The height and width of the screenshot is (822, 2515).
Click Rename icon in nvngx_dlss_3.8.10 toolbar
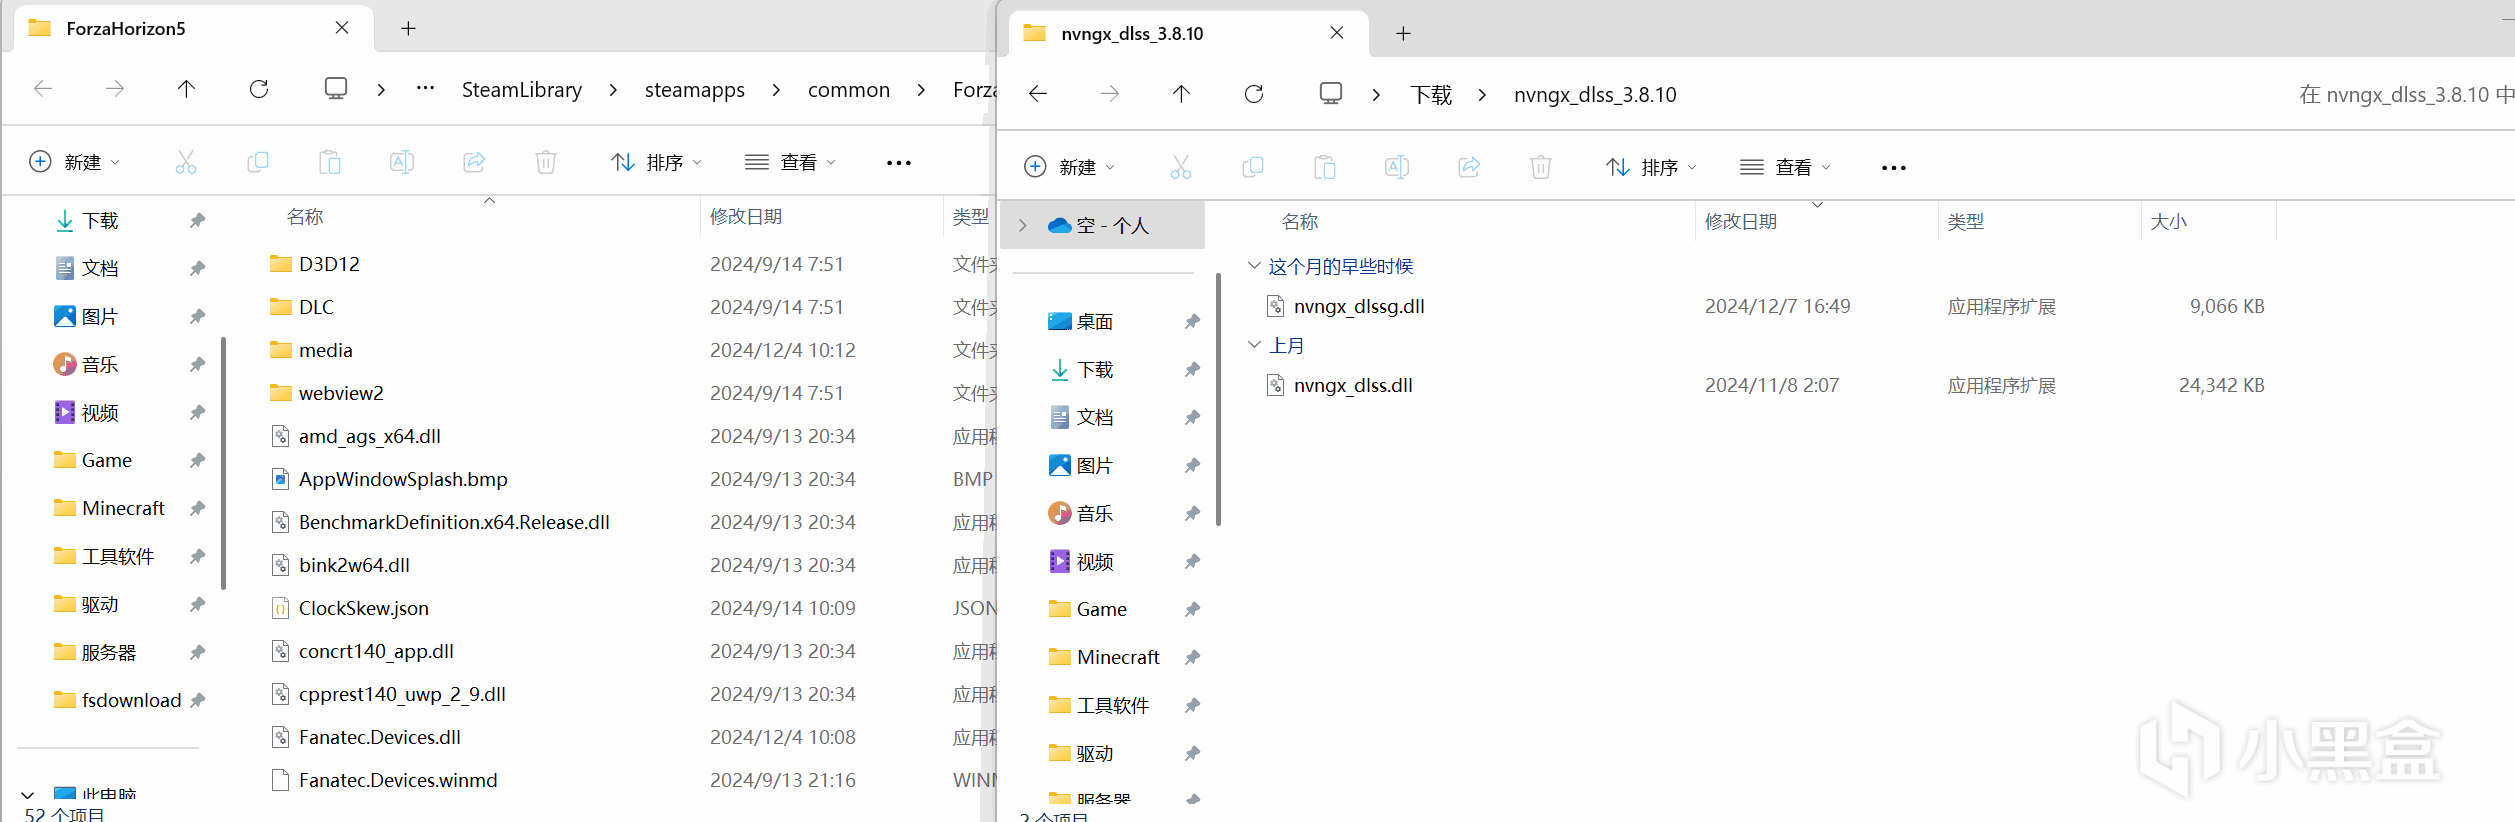1397,167
